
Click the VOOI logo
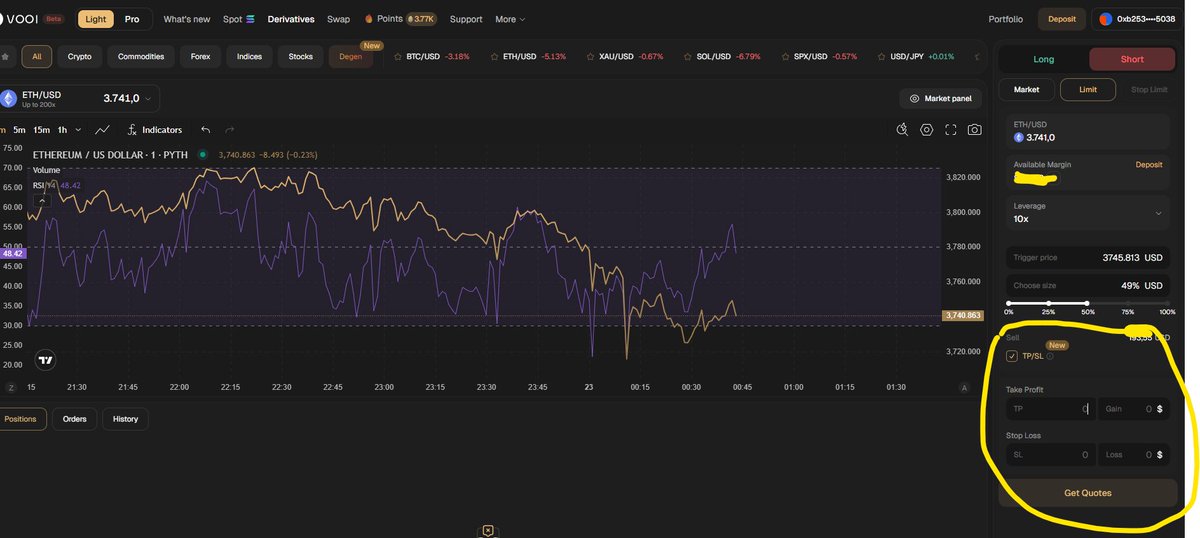(19, 19)
